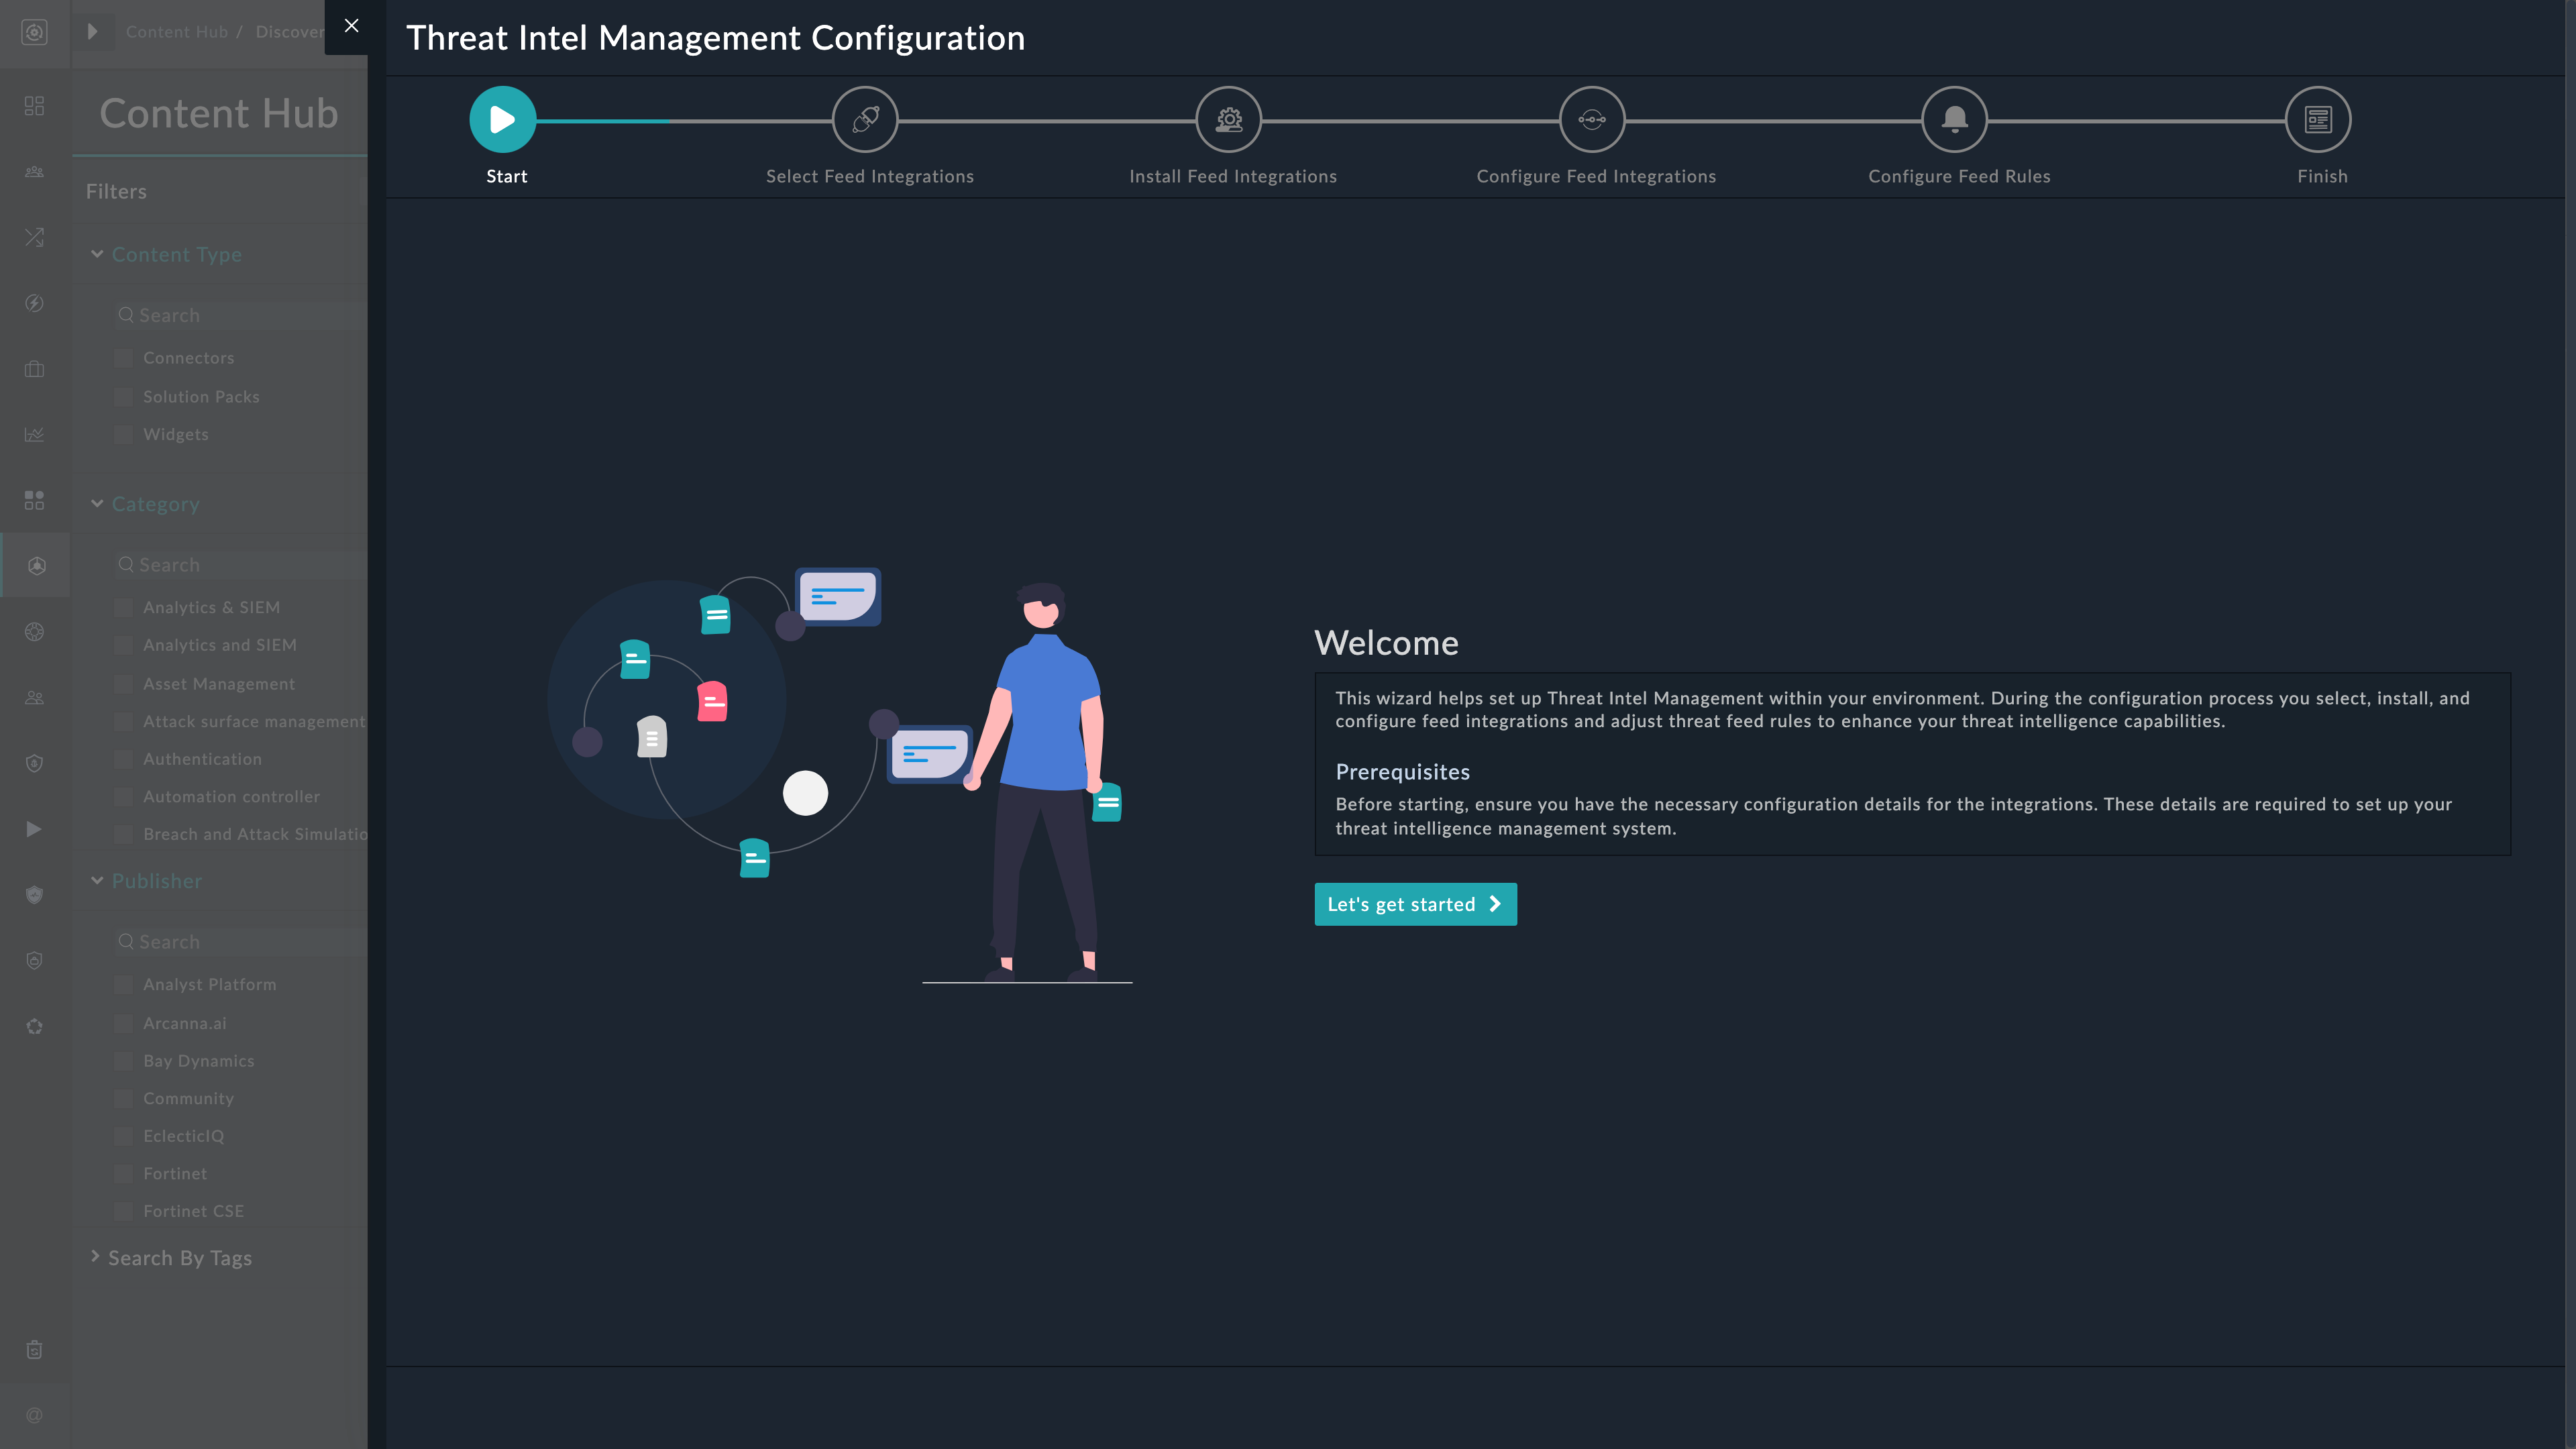This screenshot has height=1449, width=2576.
Task: Check the Solution Packs filter checkbox
Action: pyautogui.click(x=124, y=397)
